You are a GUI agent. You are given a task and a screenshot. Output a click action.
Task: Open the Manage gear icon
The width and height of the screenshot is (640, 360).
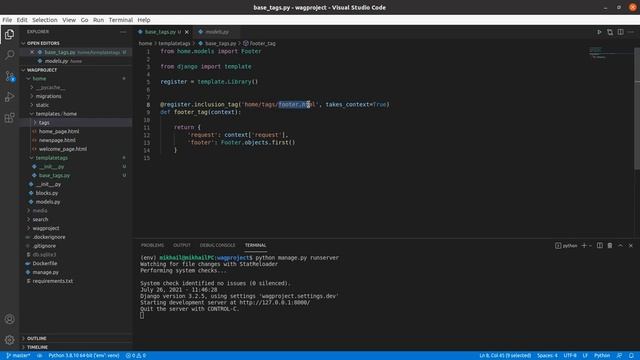coord(9,340)
